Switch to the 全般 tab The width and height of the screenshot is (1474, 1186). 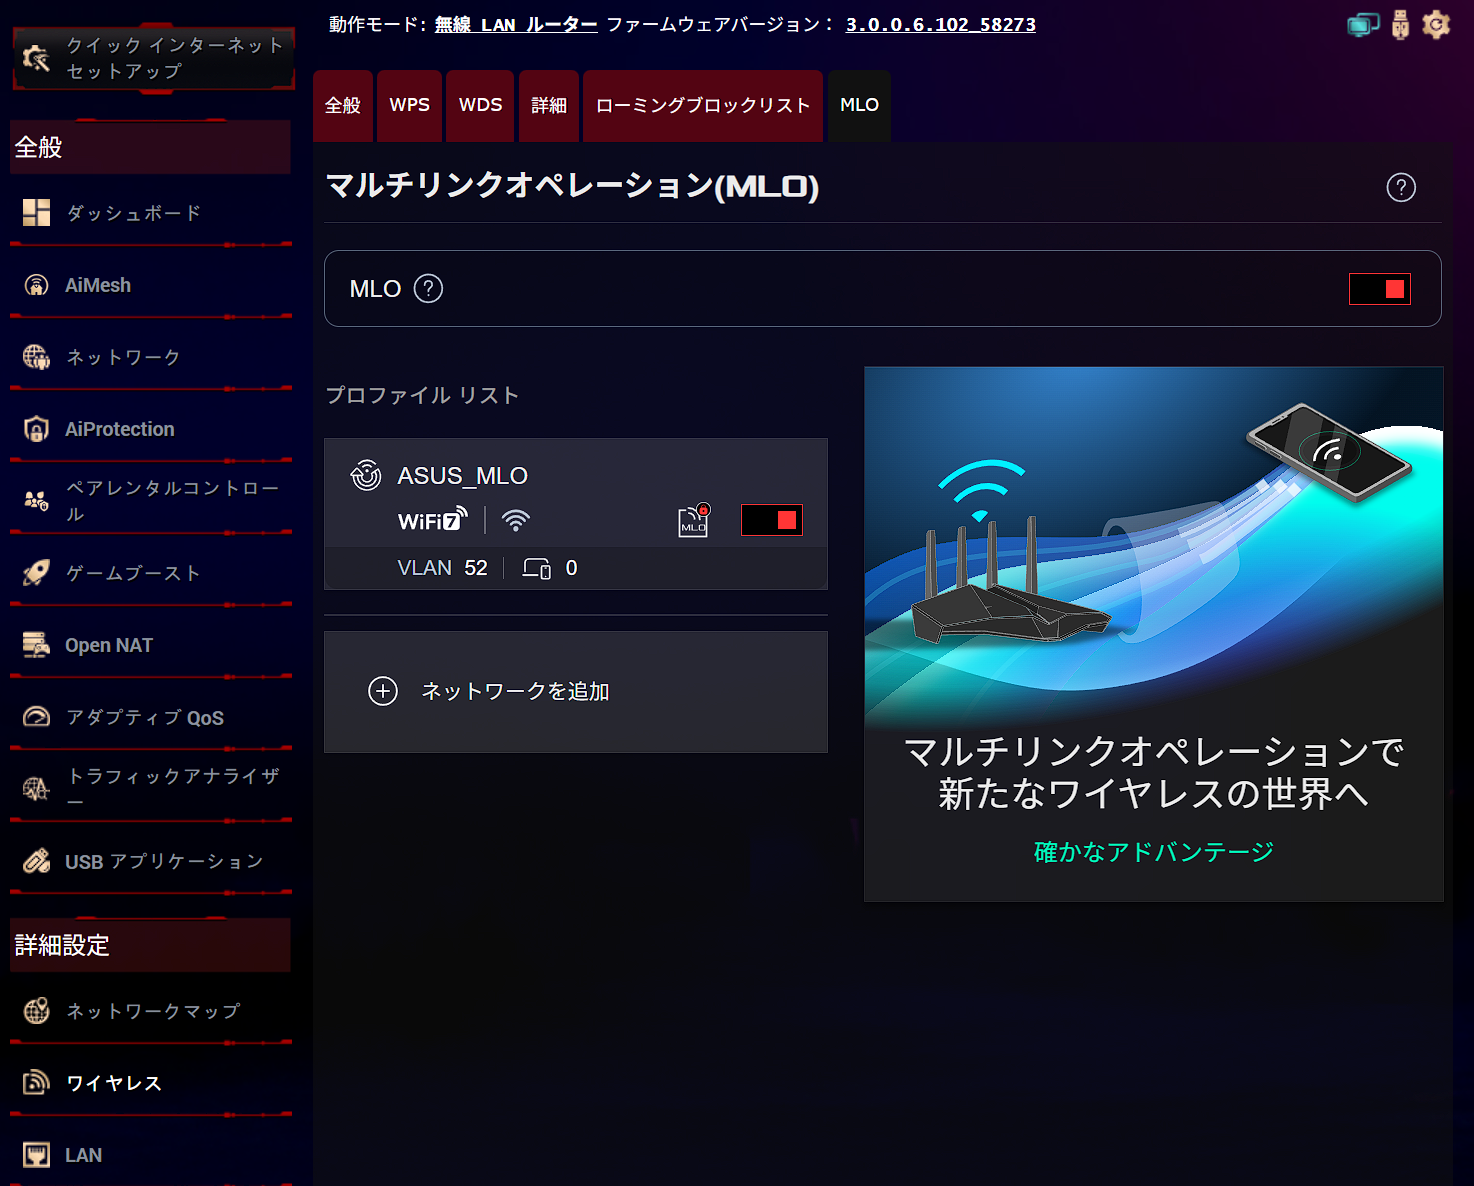click(x=343, y=106)
